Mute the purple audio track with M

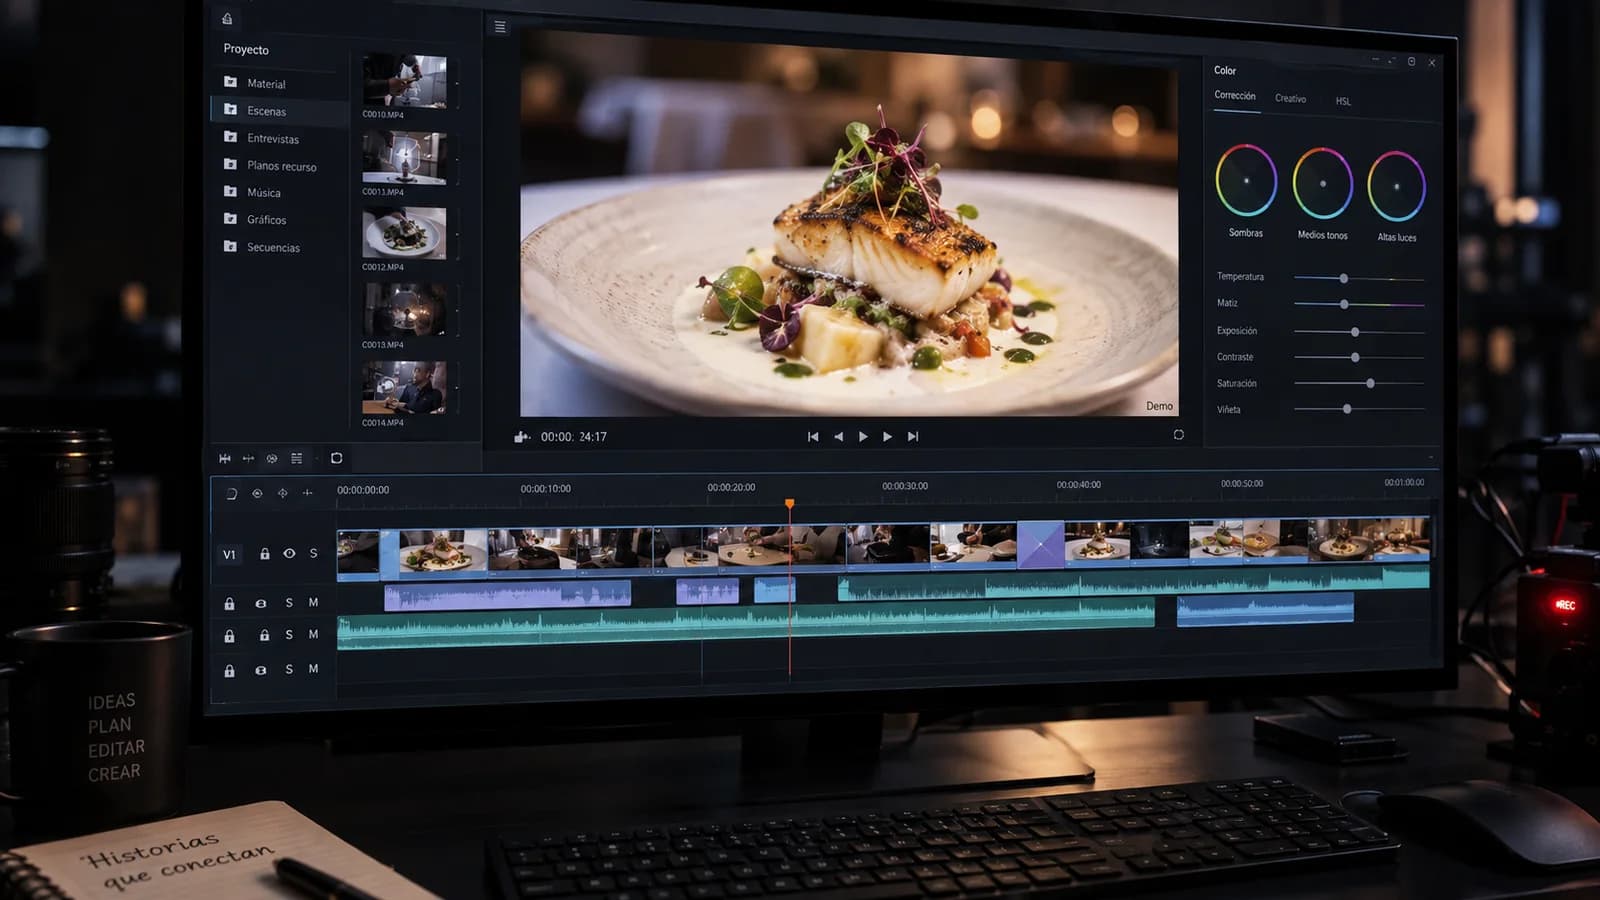tap(313, 602)
